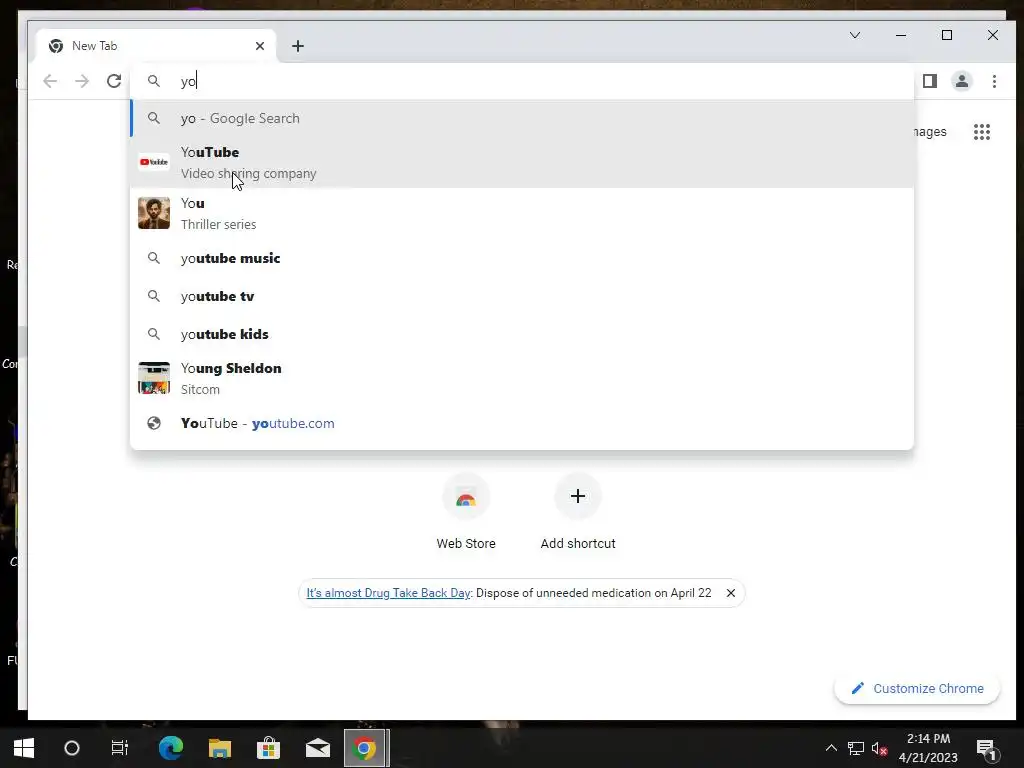1024x768 pixels.
Task: Open network status tray icon
Action: click(x=856, y=748)
